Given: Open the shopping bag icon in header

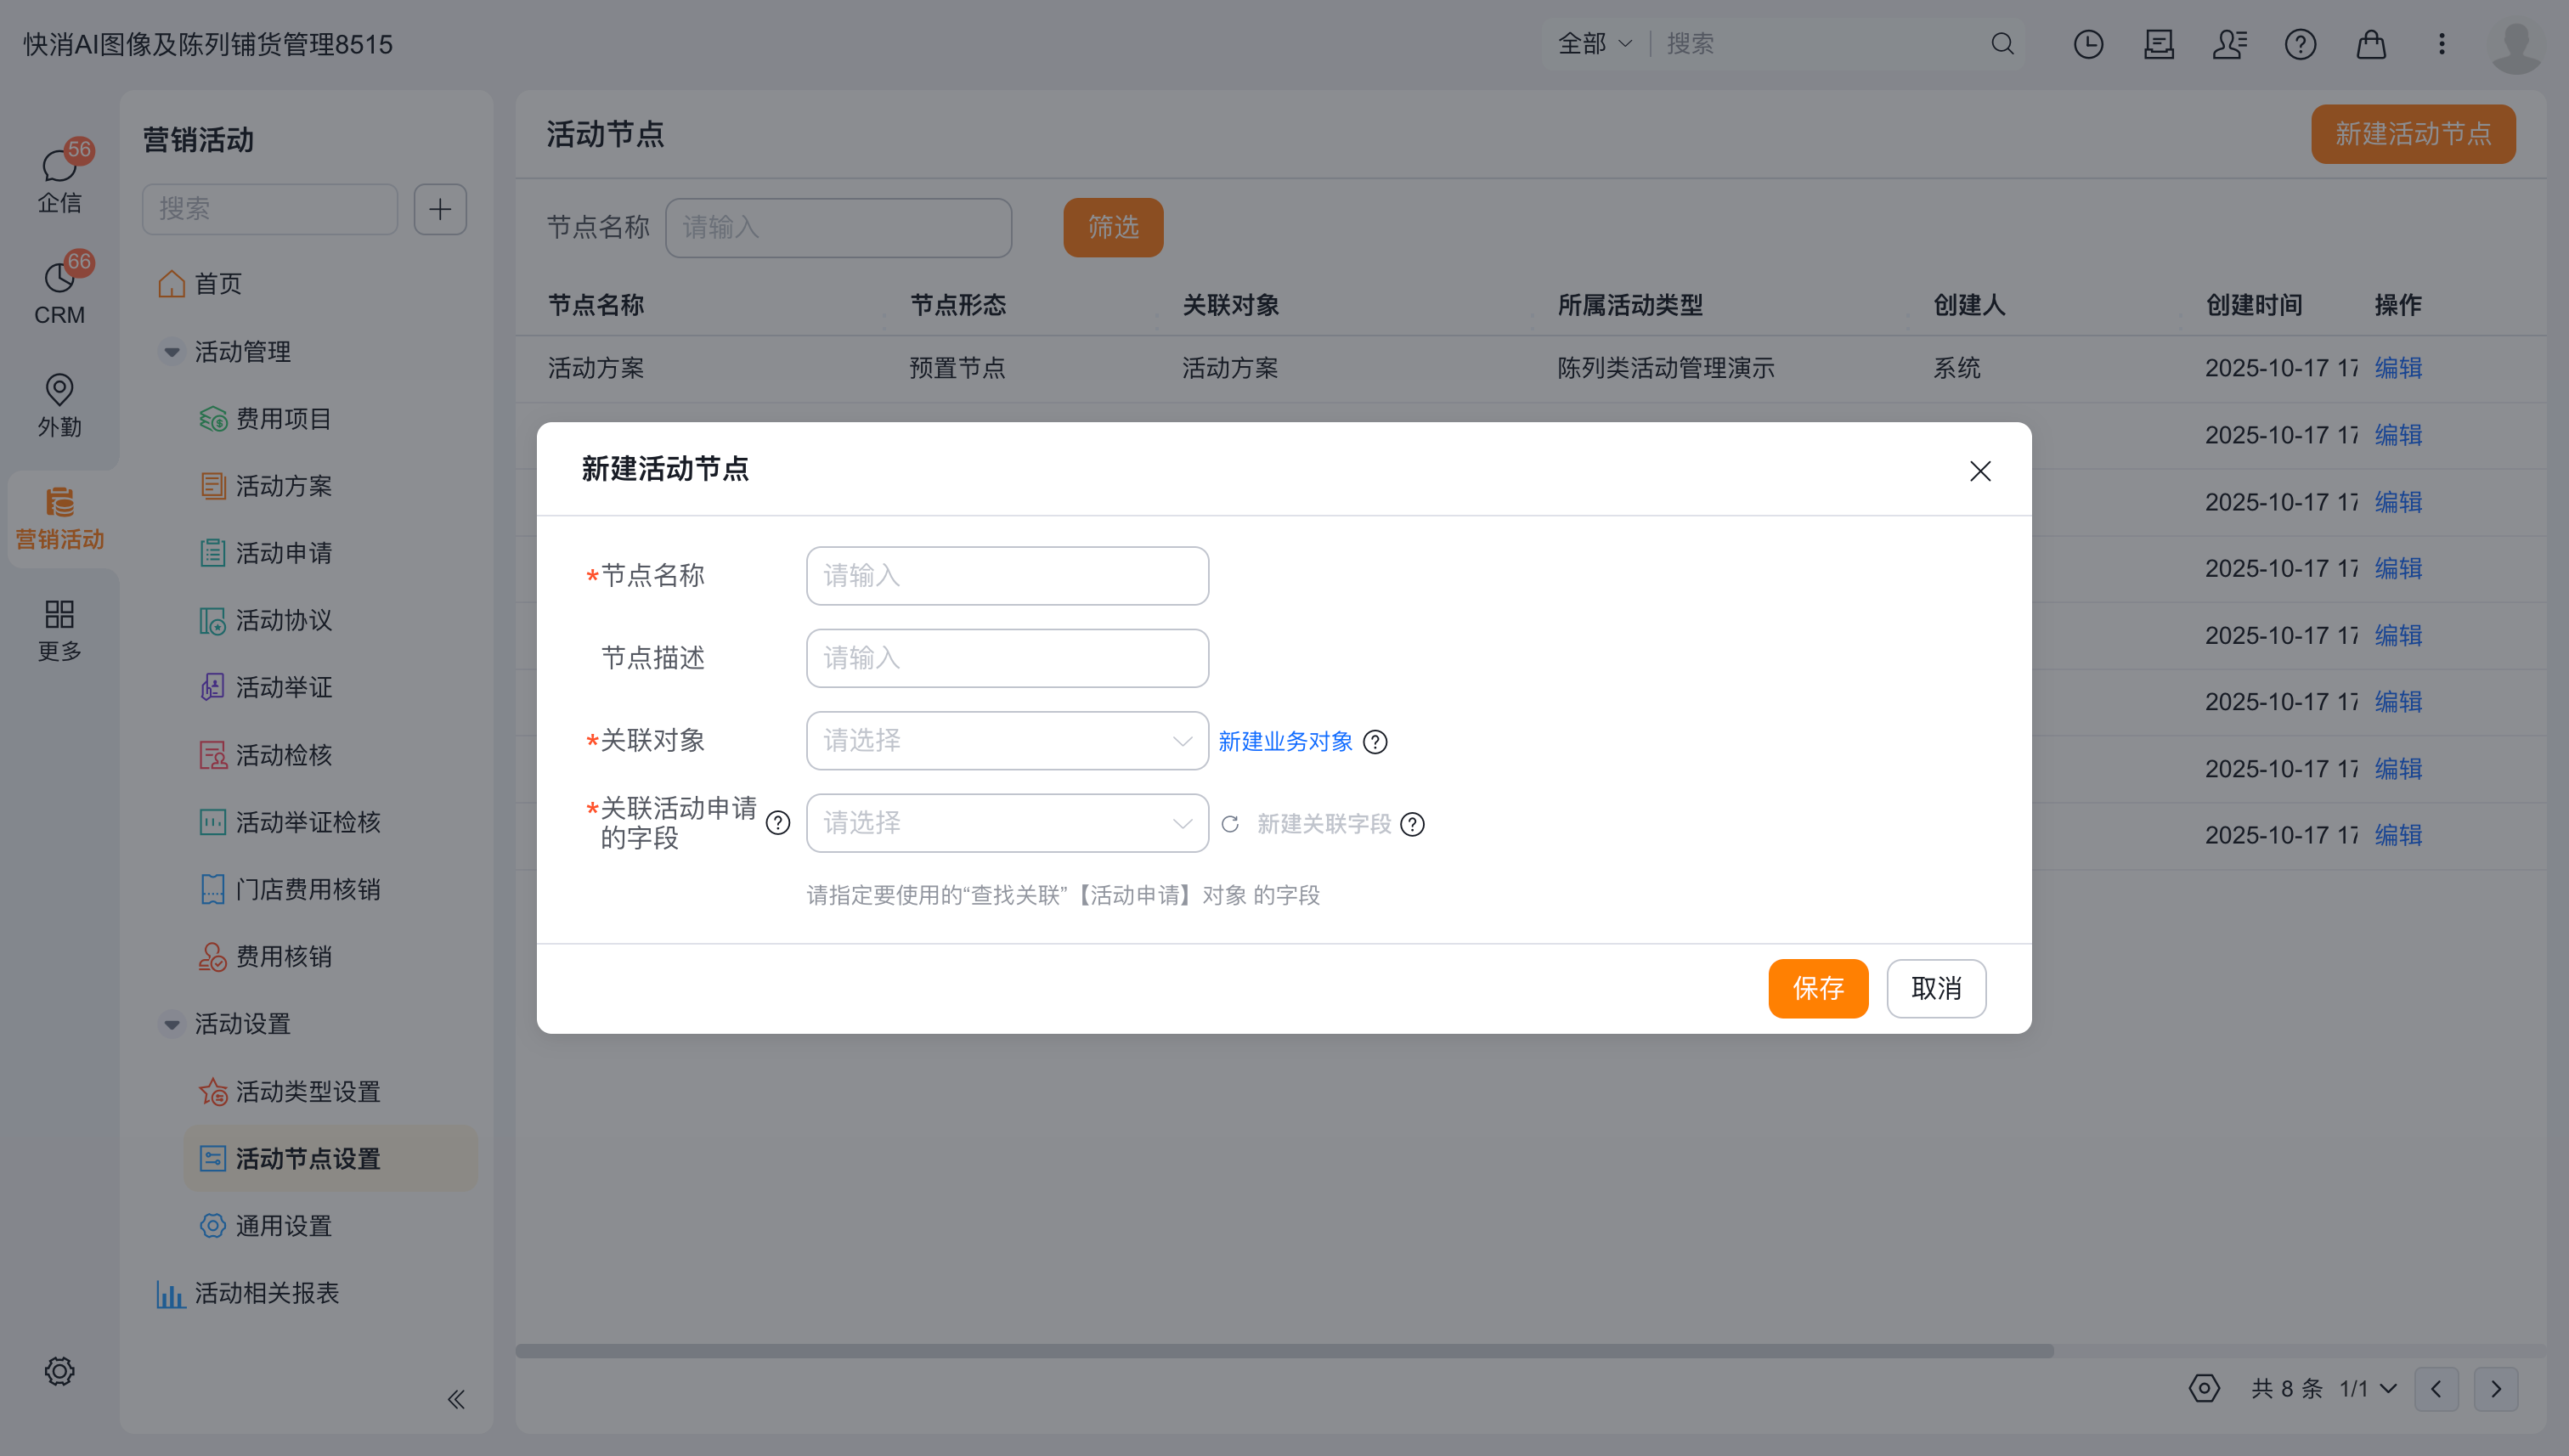Looking at the screenshot, I should click(2371, 44).
